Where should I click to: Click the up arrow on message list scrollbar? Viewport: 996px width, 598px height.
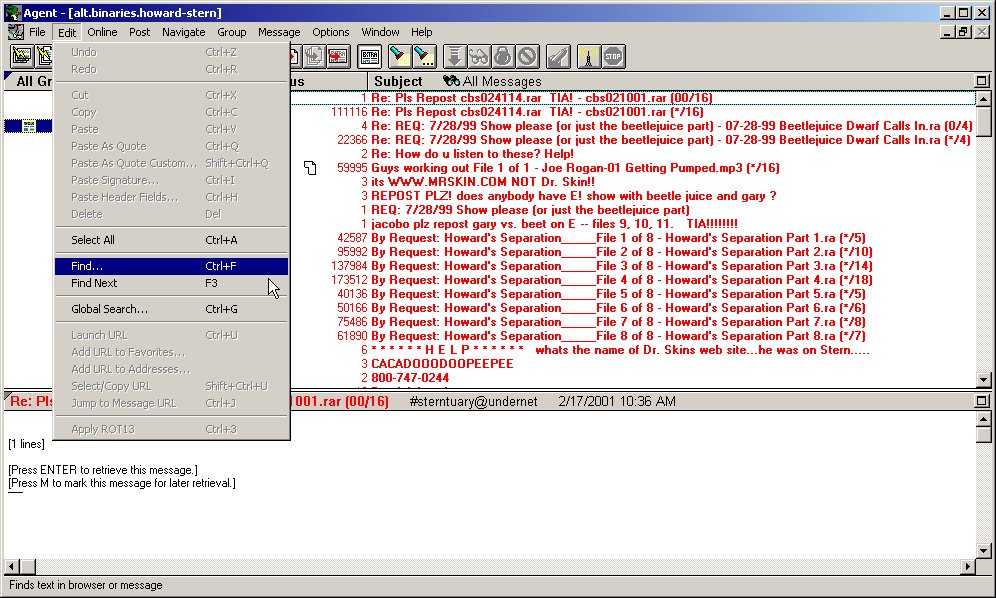[x=983, y=98]
